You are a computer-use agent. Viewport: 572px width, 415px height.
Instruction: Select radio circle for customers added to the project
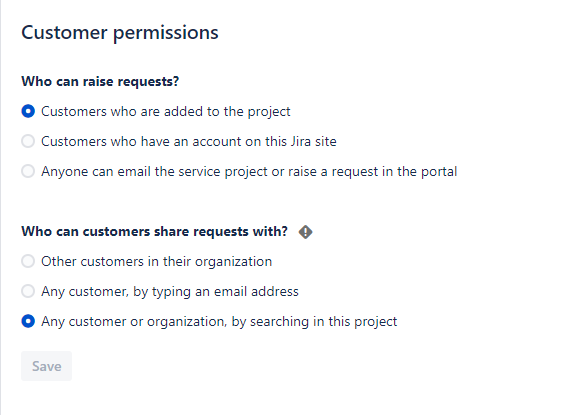tap(28, 111)
